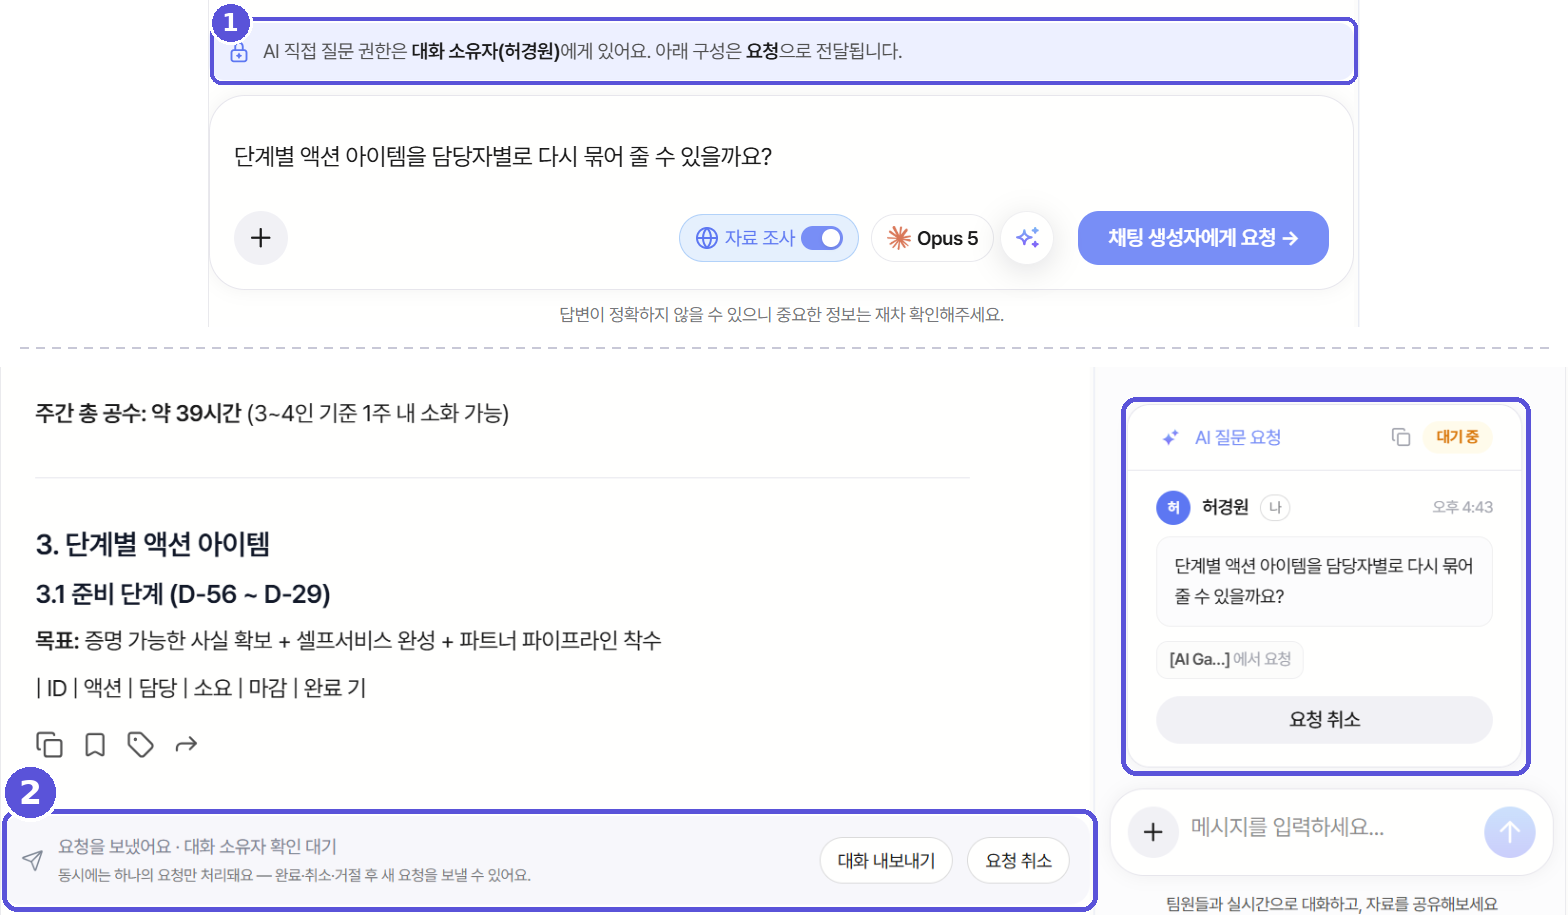Click the paper plane icon in request status bar

[x=33, y=860]
